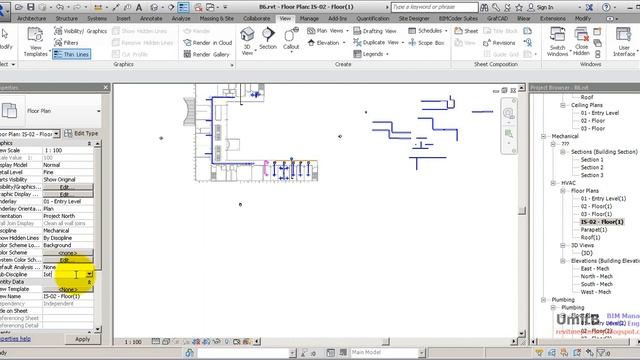Open the Help question mark icon
The width and height of the screenshot is (640, 360).
point(606,7)
